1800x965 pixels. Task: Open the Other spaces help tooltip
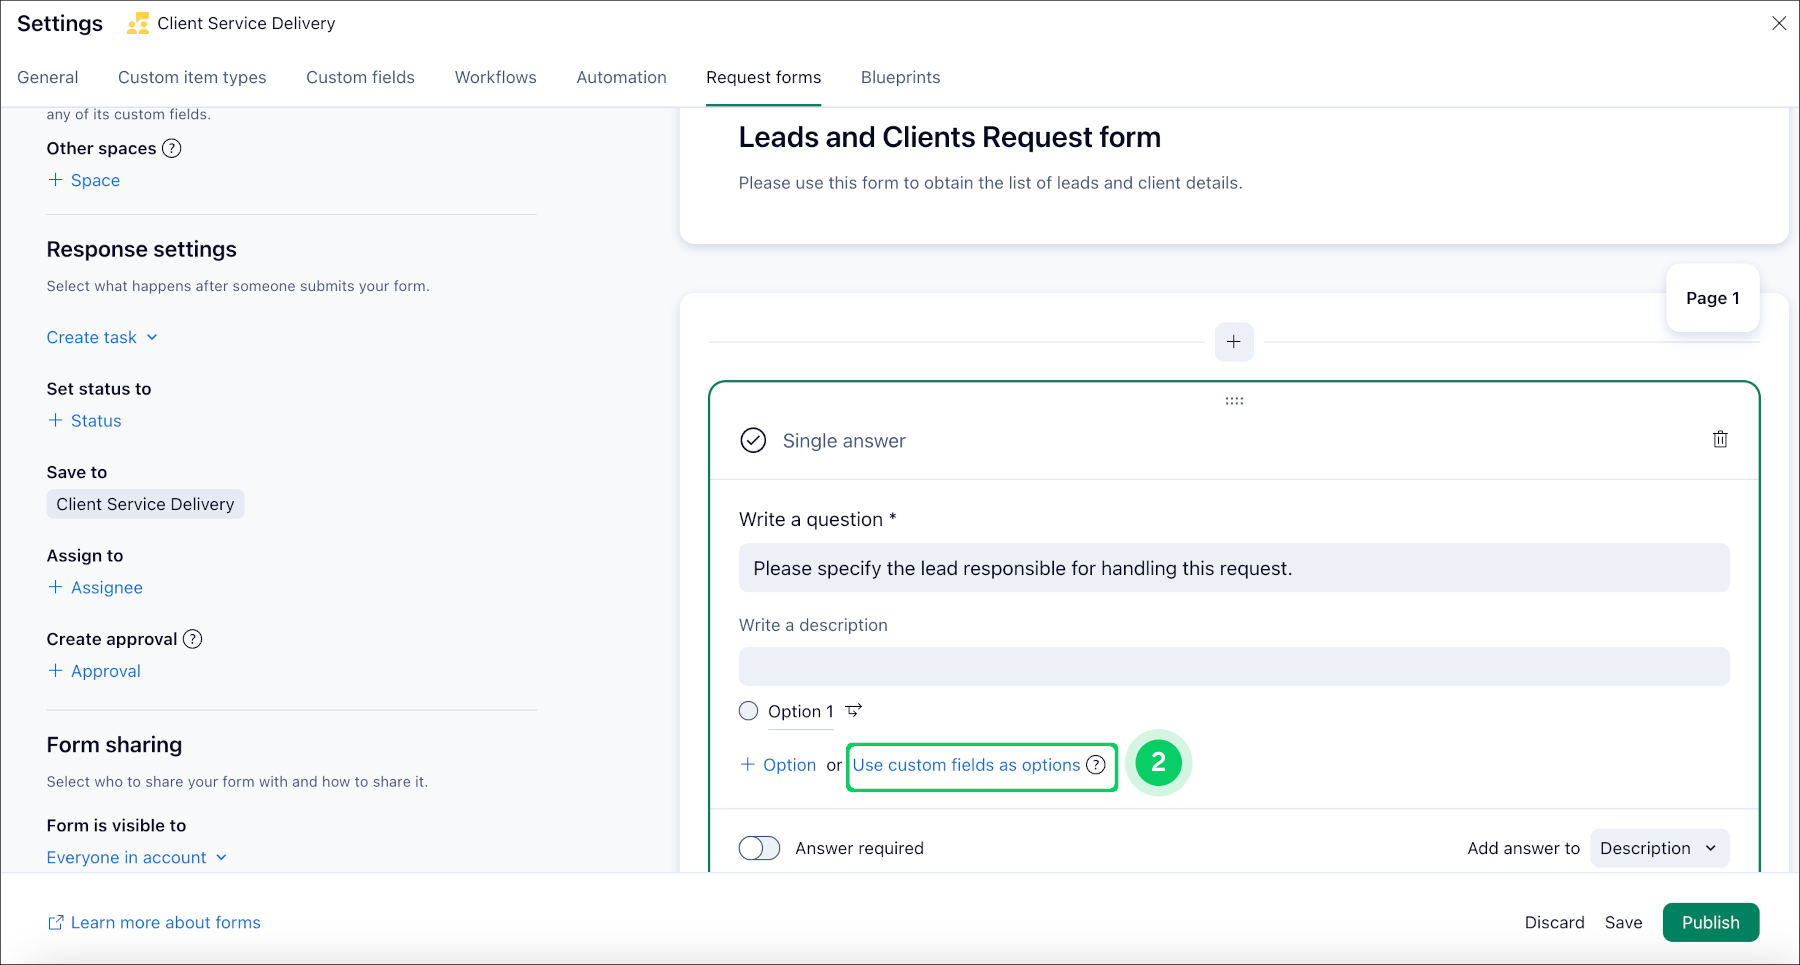click(x=172, y=148)
